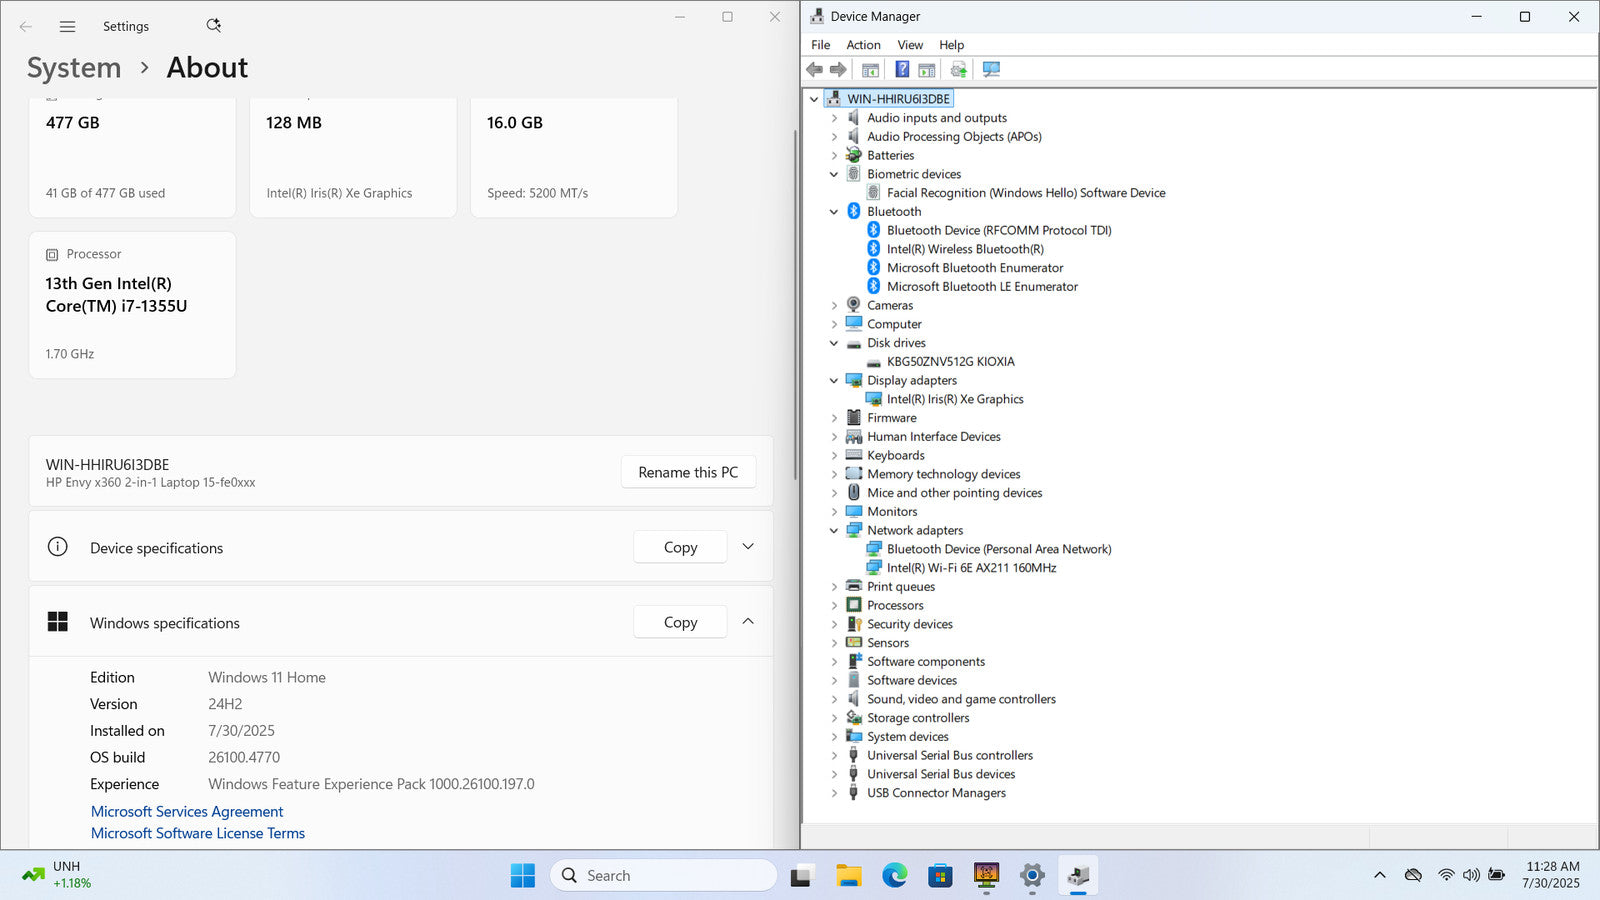Select the Security devices category icon
Screen dimensions: 1600x900
tap(853, 624)
